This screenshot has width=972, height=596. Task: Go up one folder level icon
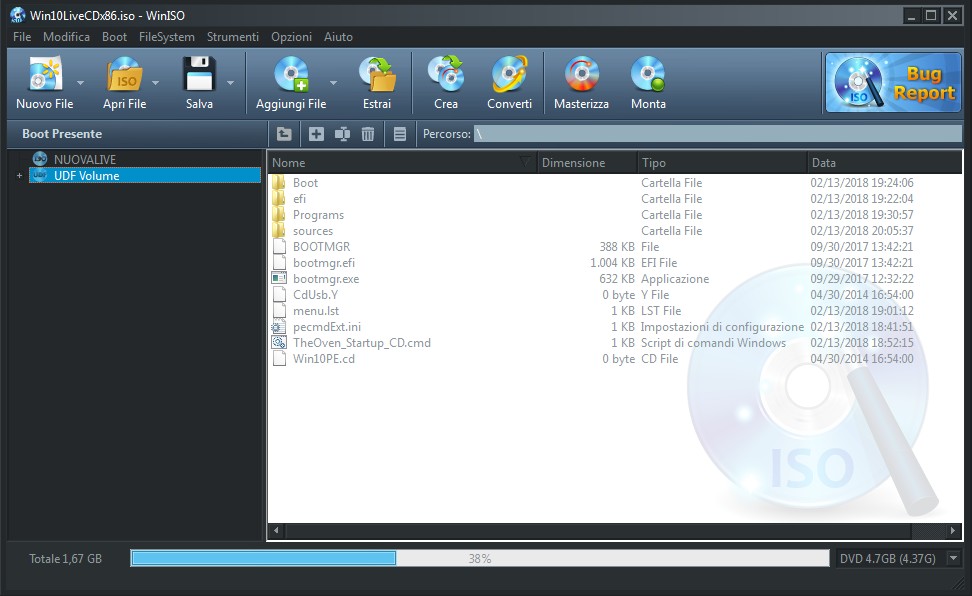(284, 133)
